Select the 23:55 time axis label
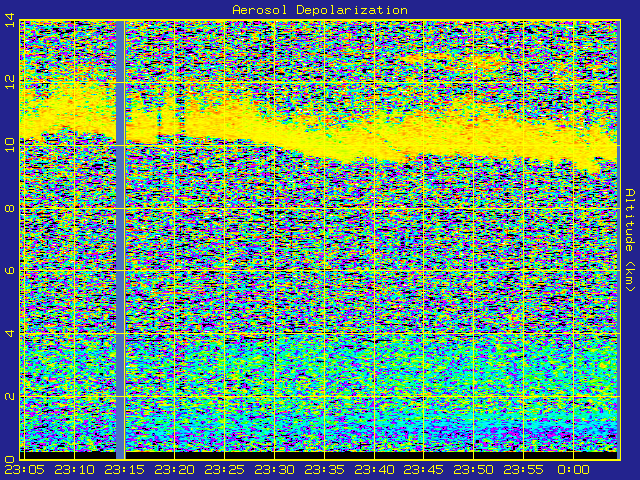Viewport: 640px width, 480px height. (524, 470)
